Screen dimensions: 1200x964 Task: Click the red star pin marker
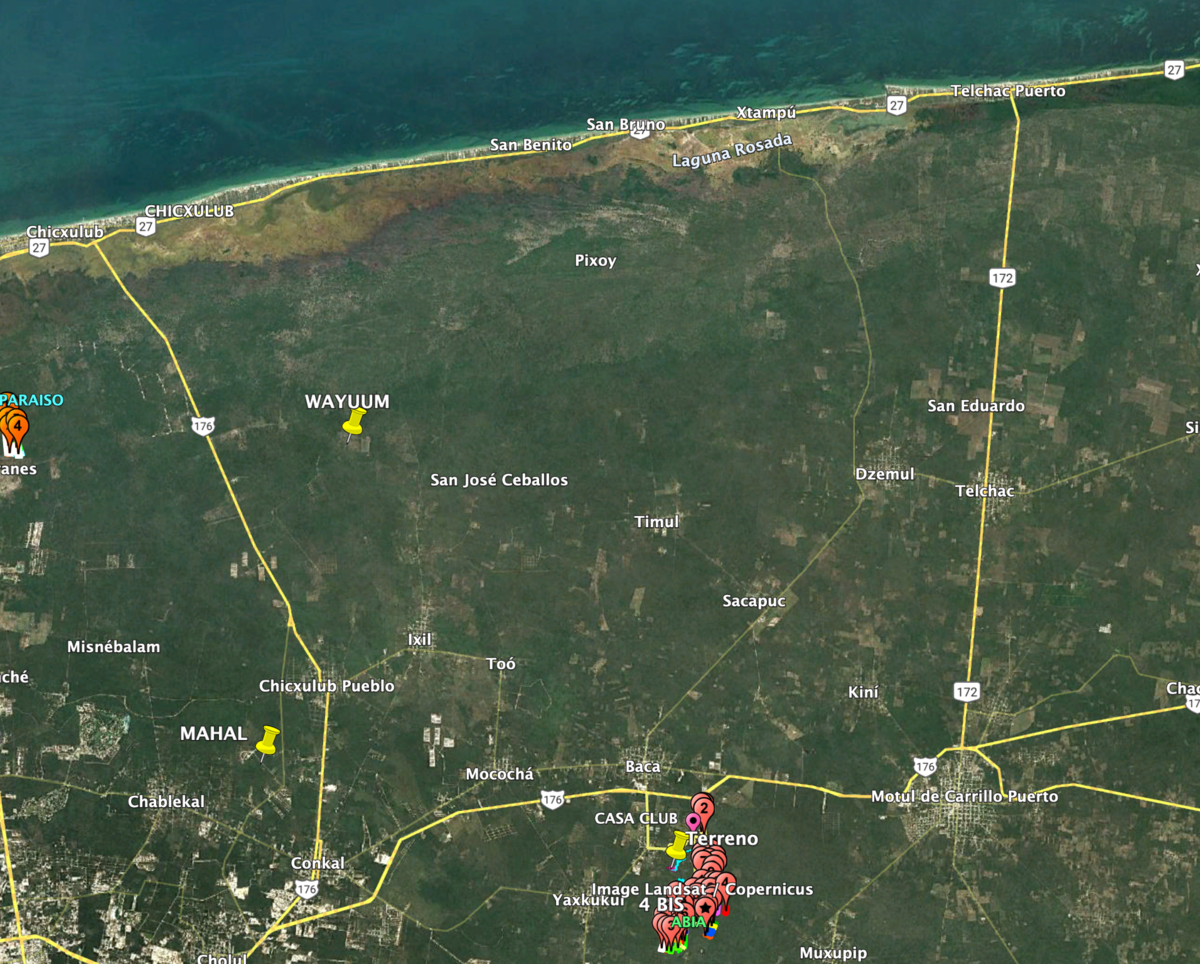click(704, 907)
